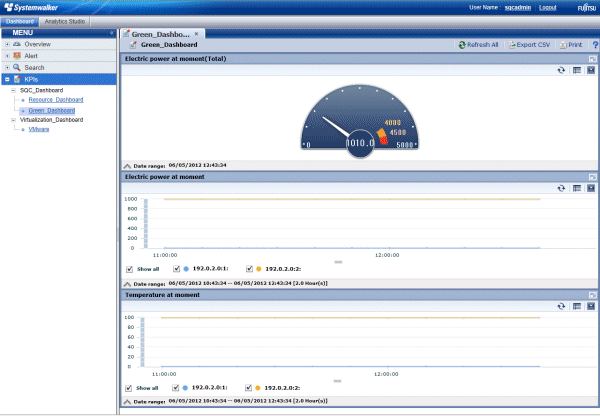600x416 pixels.
Task: Maximize the Temperature at moment panel
Action: click(x=592, y=295)
